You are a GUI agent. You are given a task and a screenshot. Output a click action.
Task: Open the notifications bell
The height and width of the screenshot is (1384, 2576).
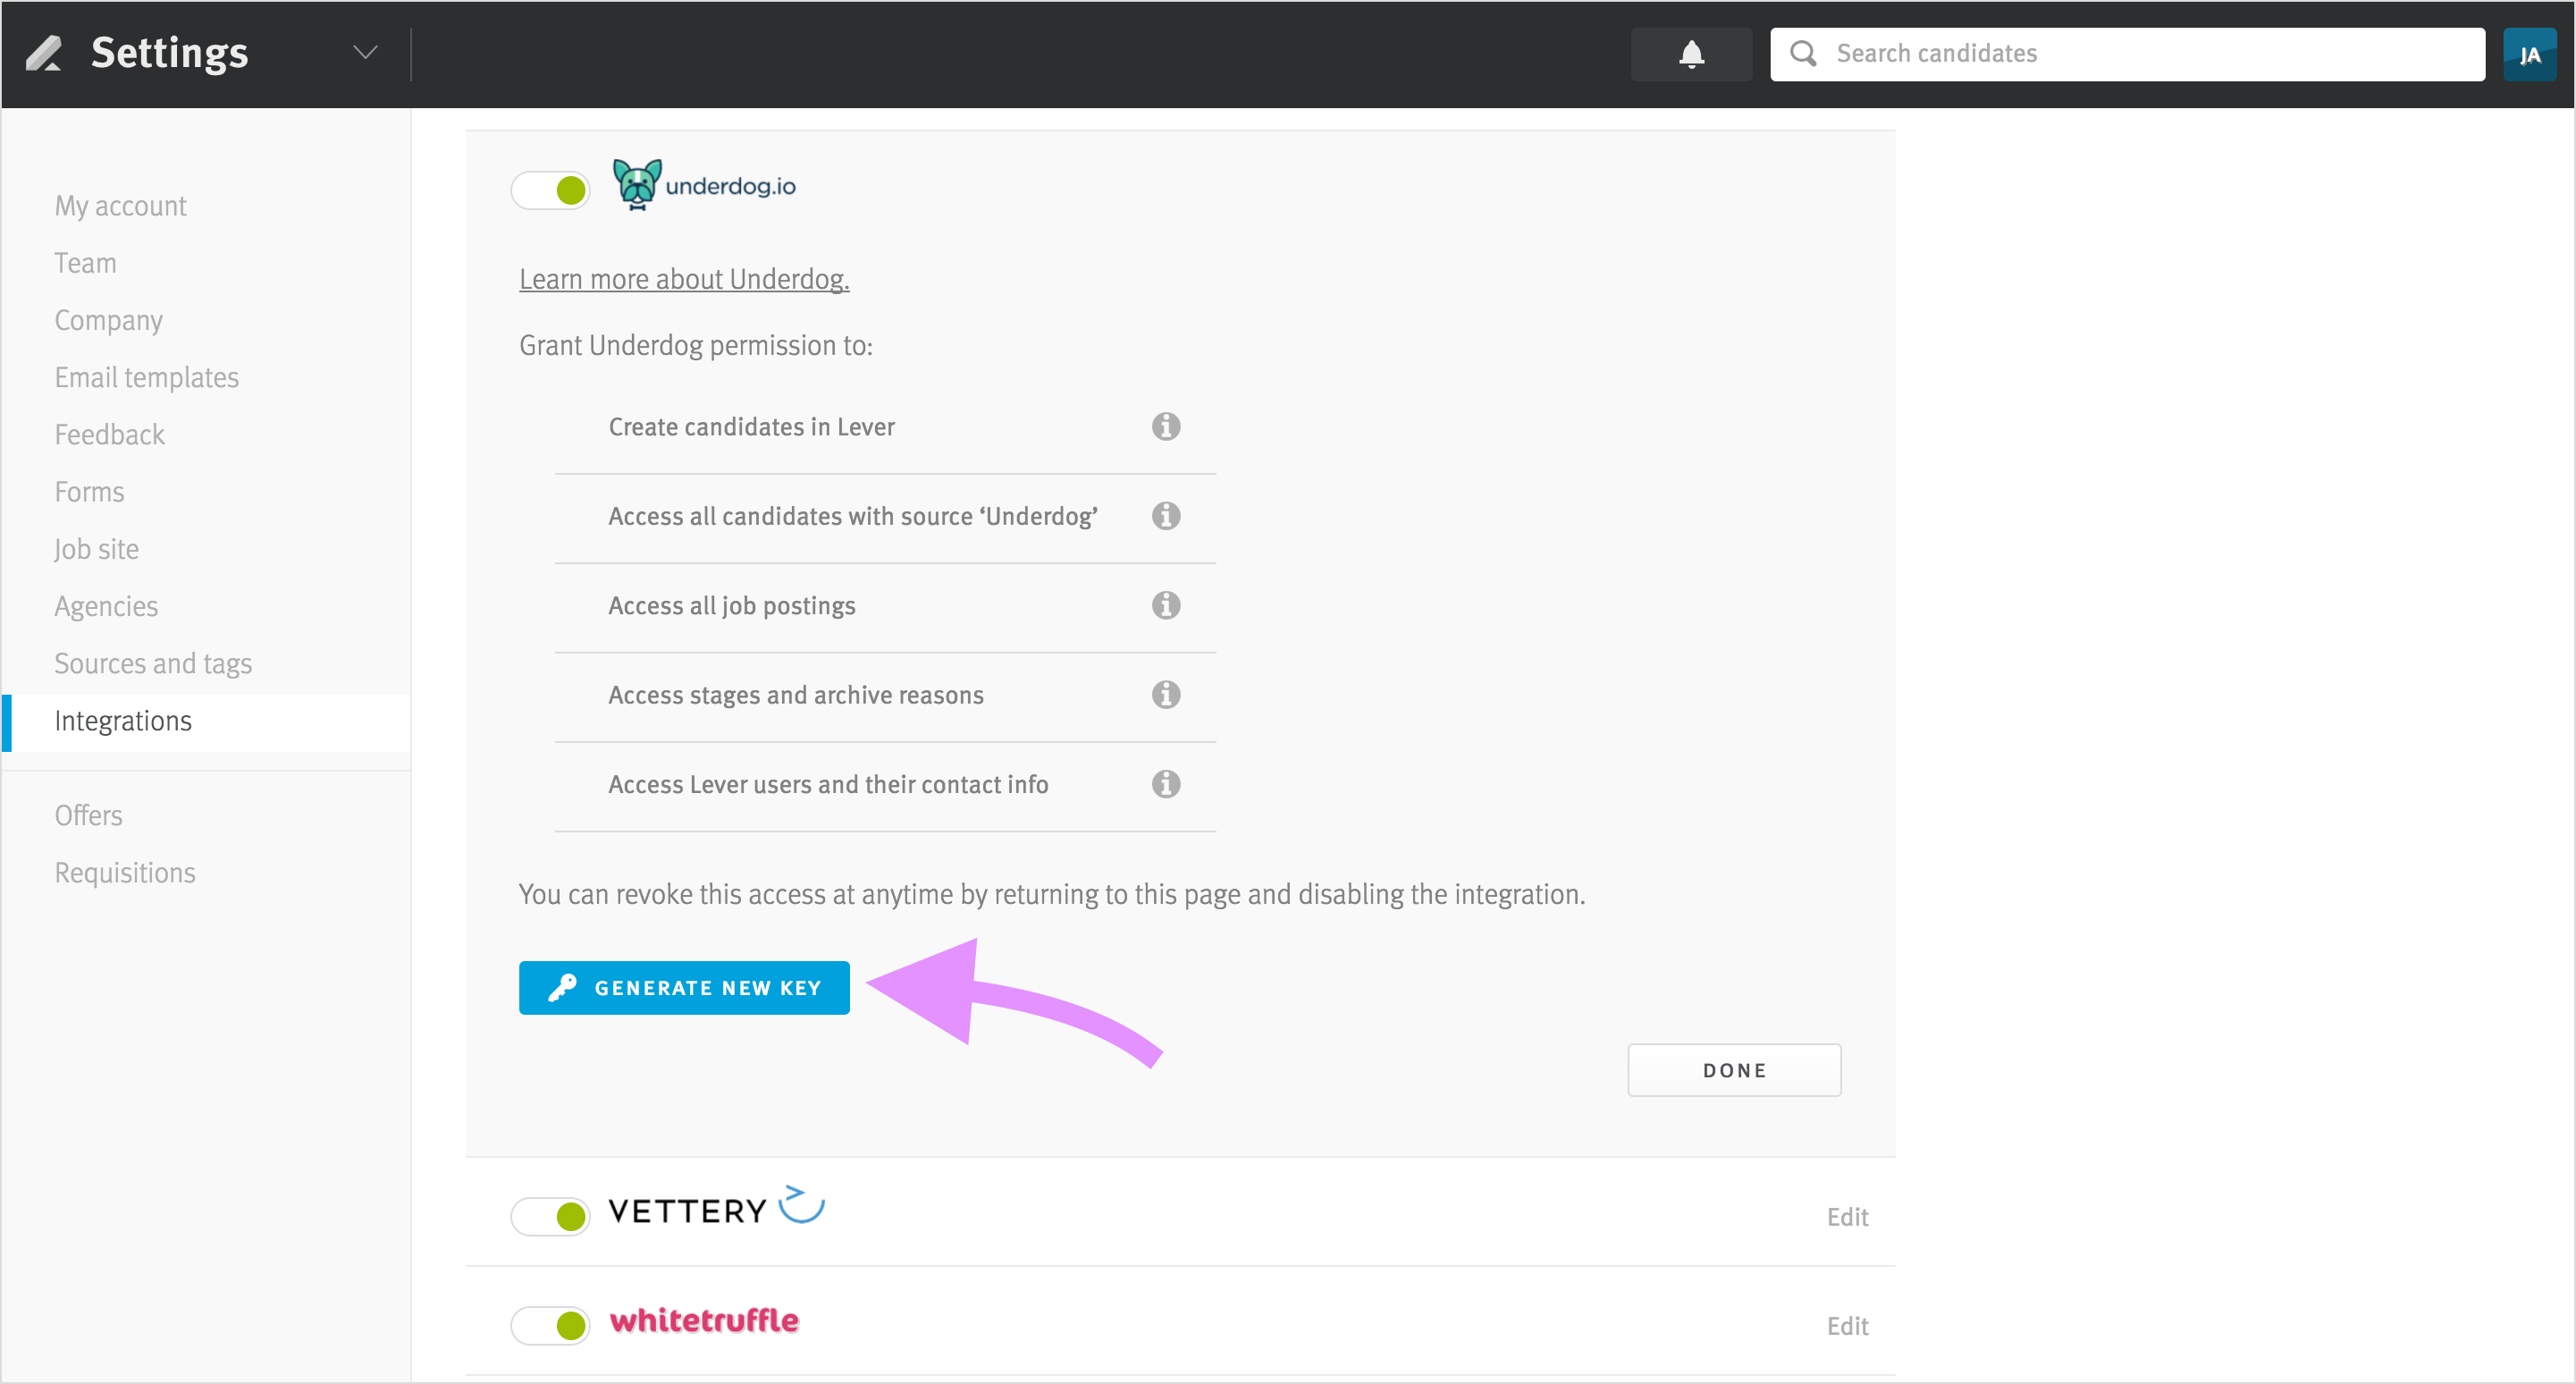click(1691, 54)
